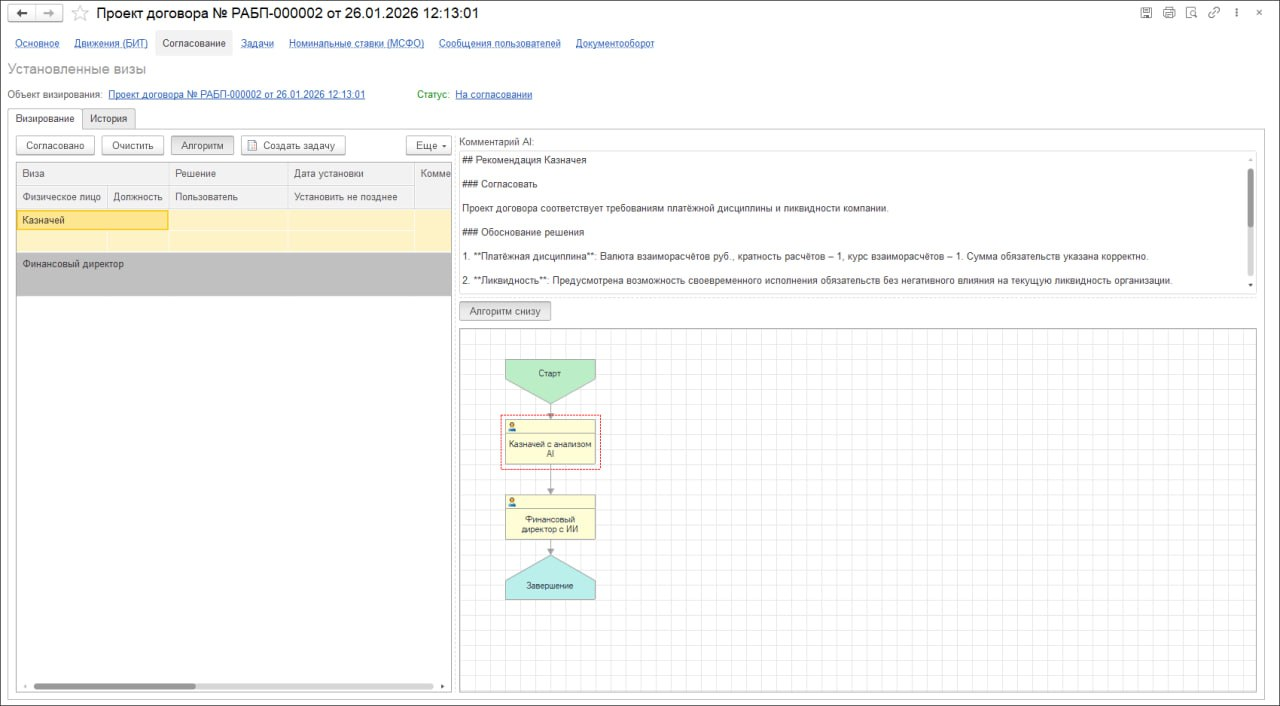Click the Очистить button
The height and width of the screenshot is (706, 1280).
pos(132,145)
